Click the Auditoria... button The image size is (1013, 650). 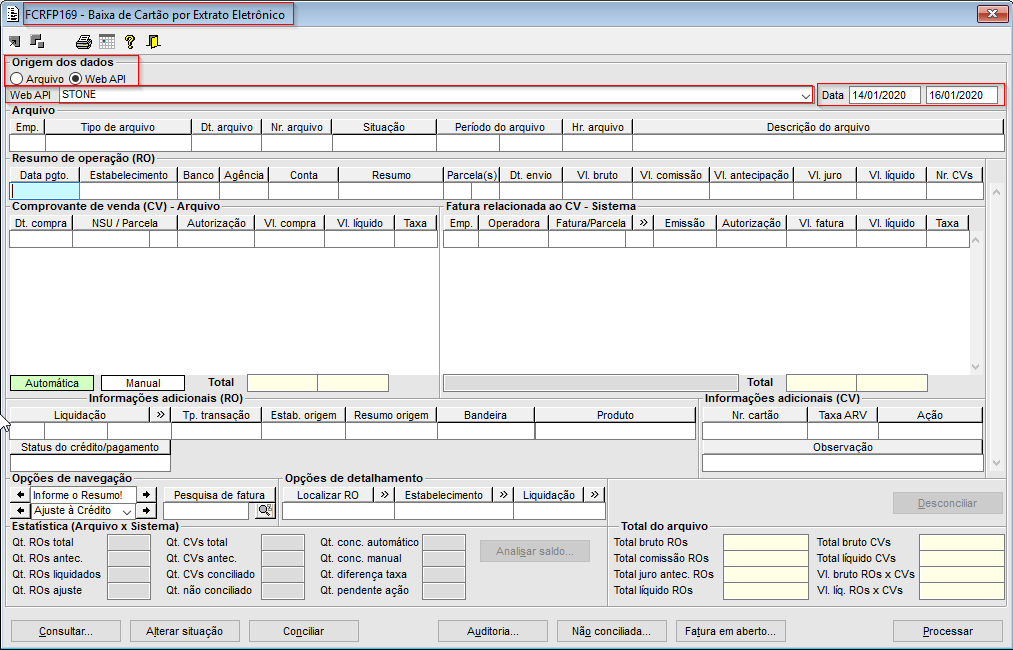(493, 631)
